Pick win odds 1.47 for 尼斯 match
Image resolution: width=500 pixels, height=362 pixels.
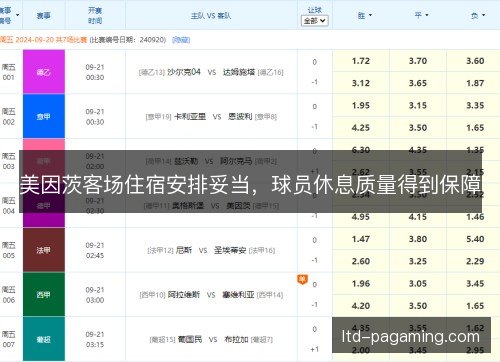(361, 239)
